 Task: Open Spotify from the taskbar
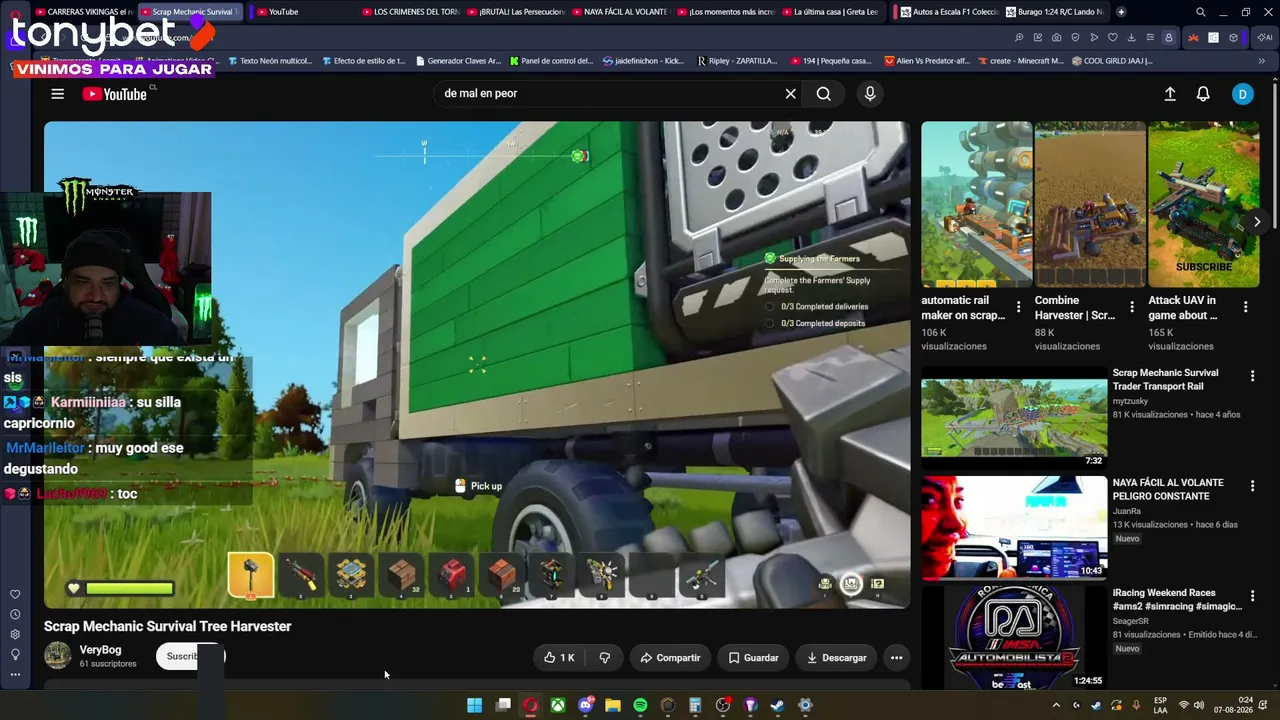click(640, 705)
